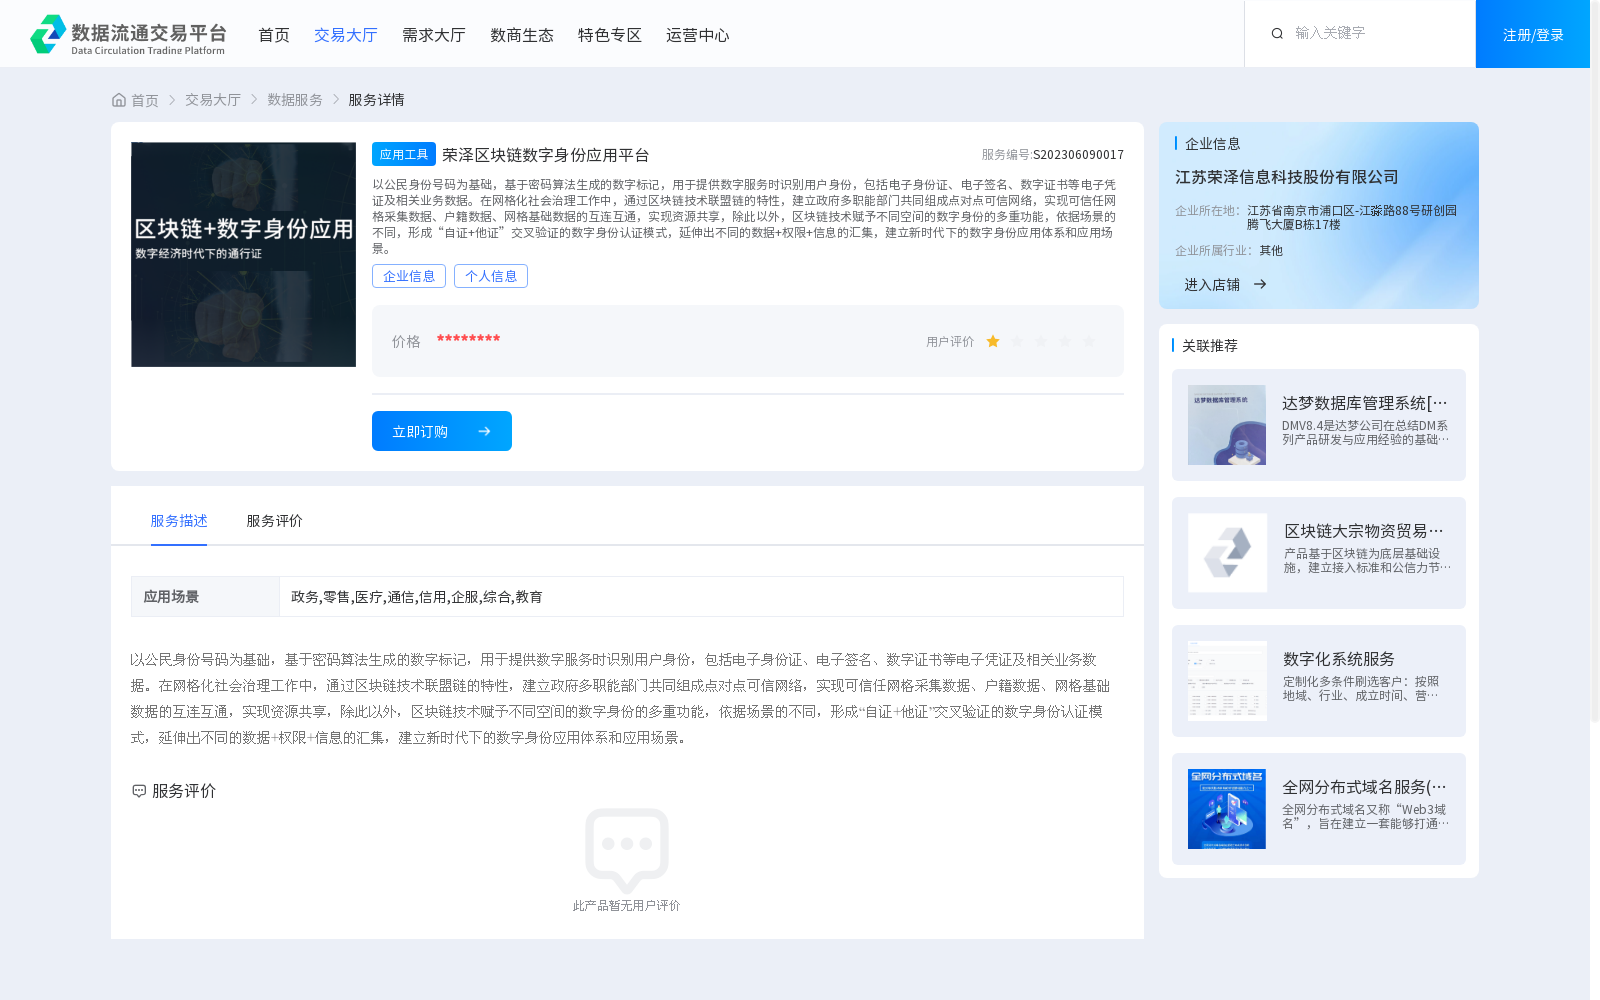Switch to the 服务描述 tab
Screen dimensions: 1600x1000
179,521
